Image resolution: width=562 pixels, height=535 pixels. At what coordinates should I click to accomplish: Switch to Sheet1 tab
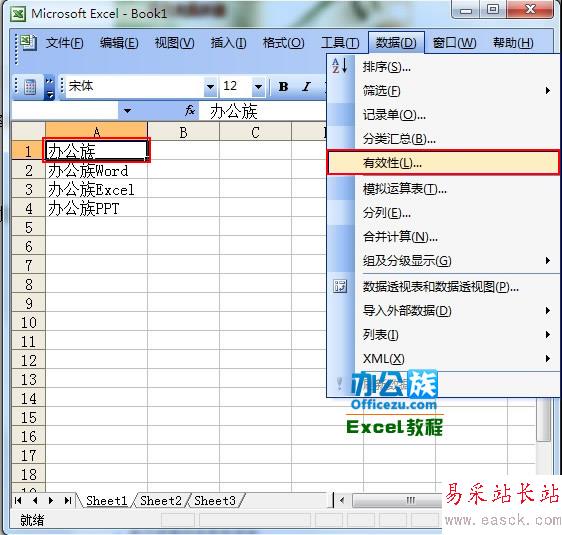tap(106, 501)
